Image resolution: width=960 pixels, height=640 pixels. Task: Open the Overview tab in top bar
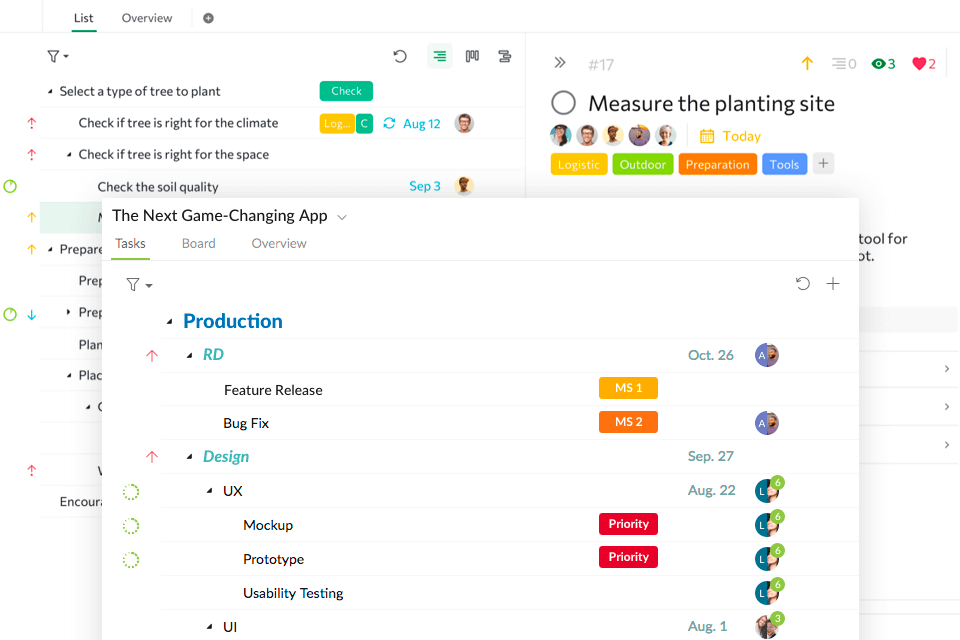(147, 18)
